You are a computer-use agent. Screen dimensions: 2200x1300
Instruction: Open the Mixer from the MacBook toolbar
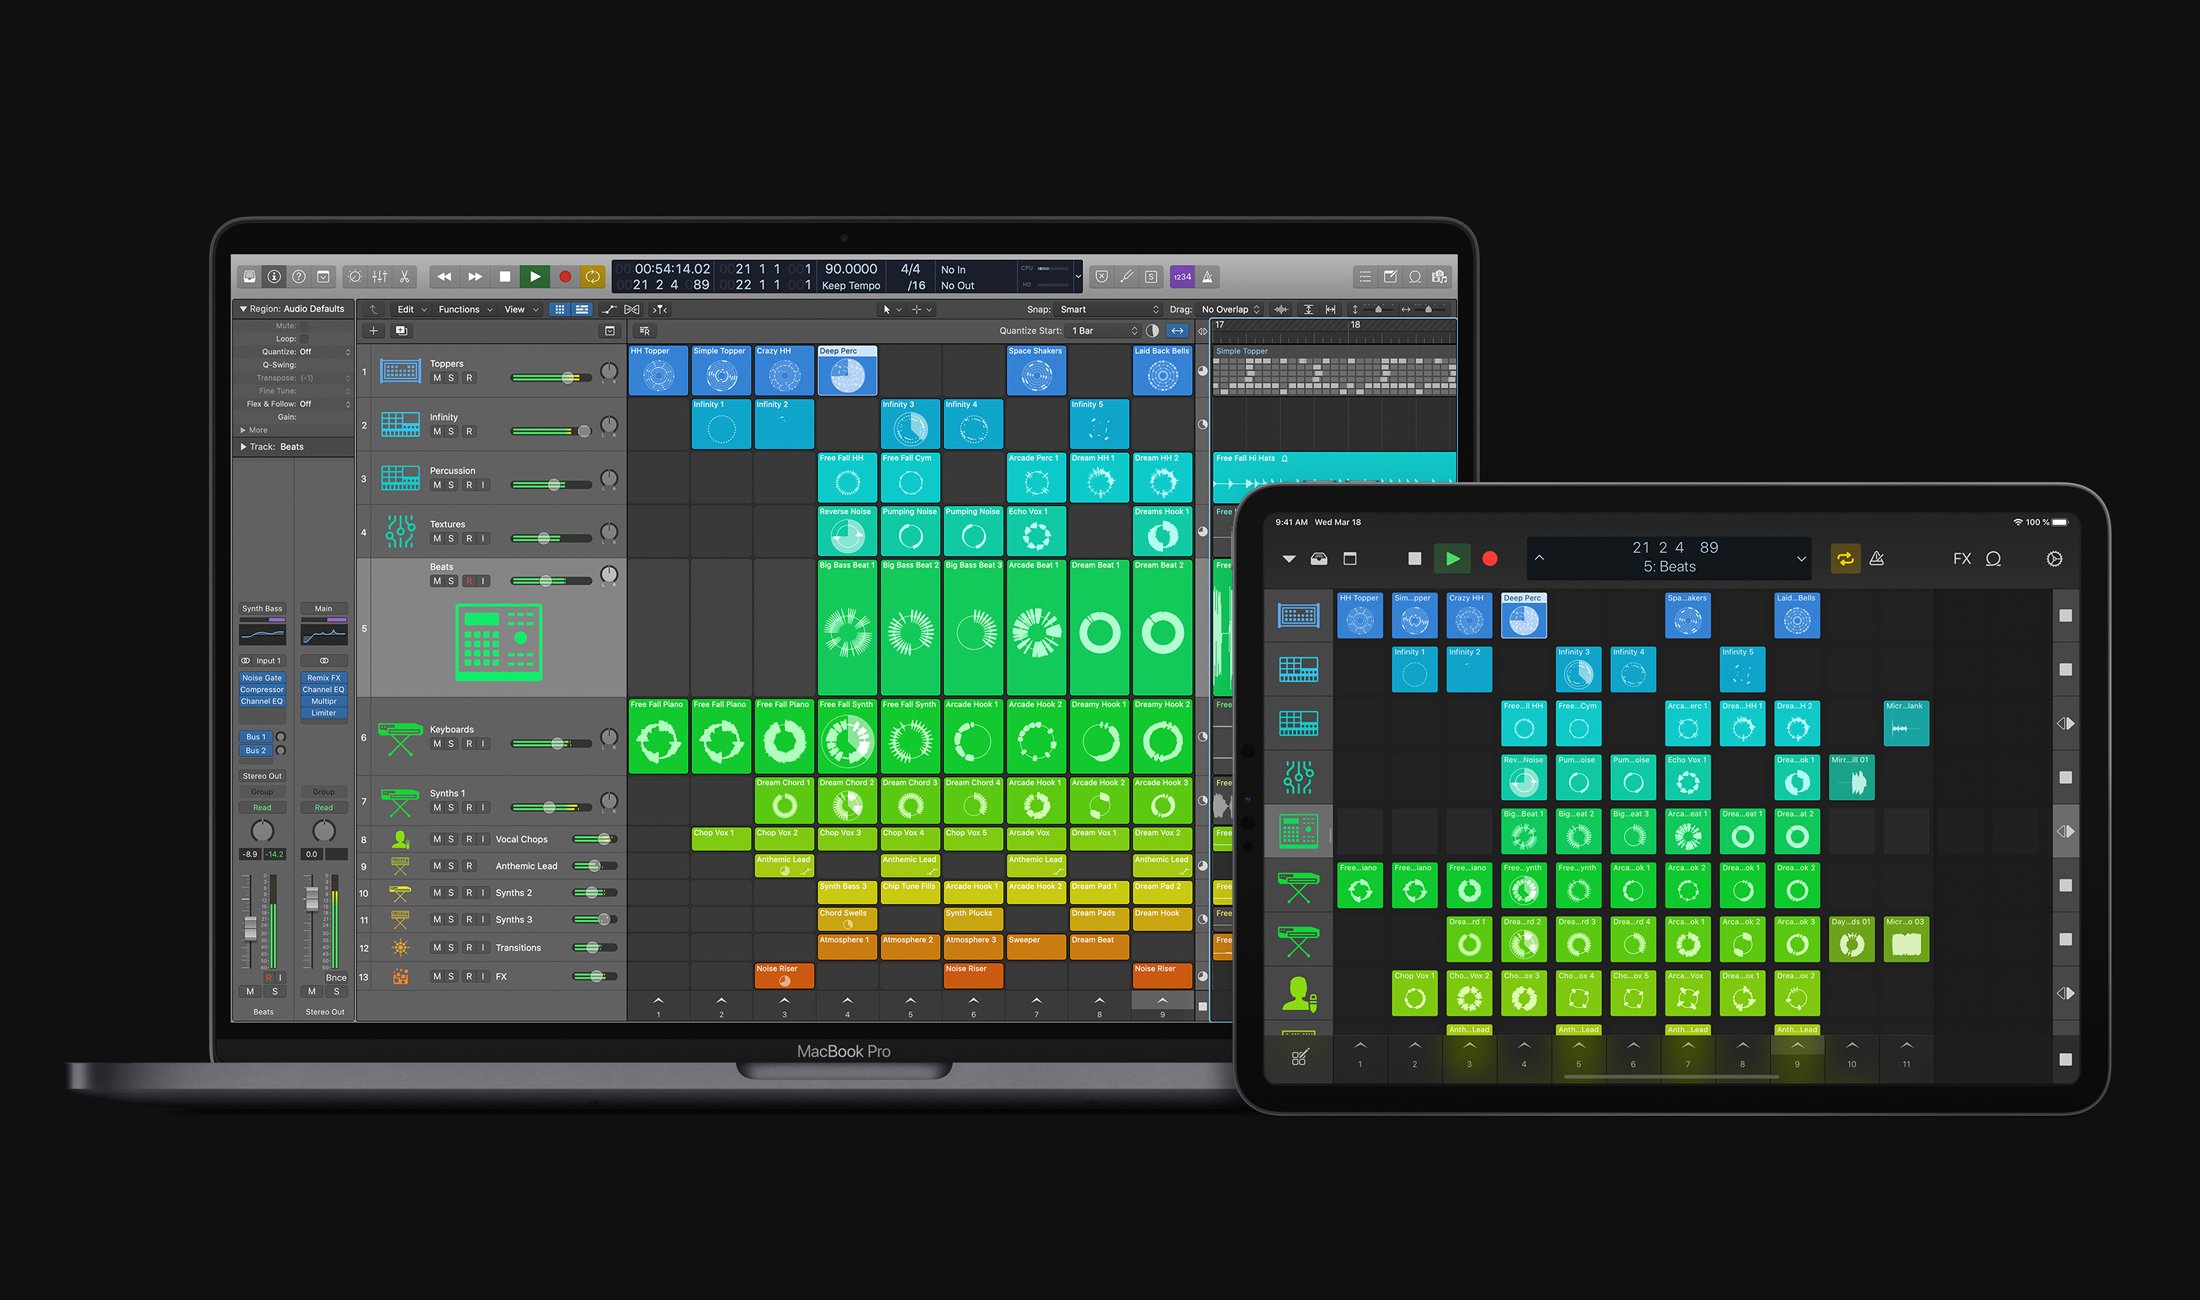point(380,277)
